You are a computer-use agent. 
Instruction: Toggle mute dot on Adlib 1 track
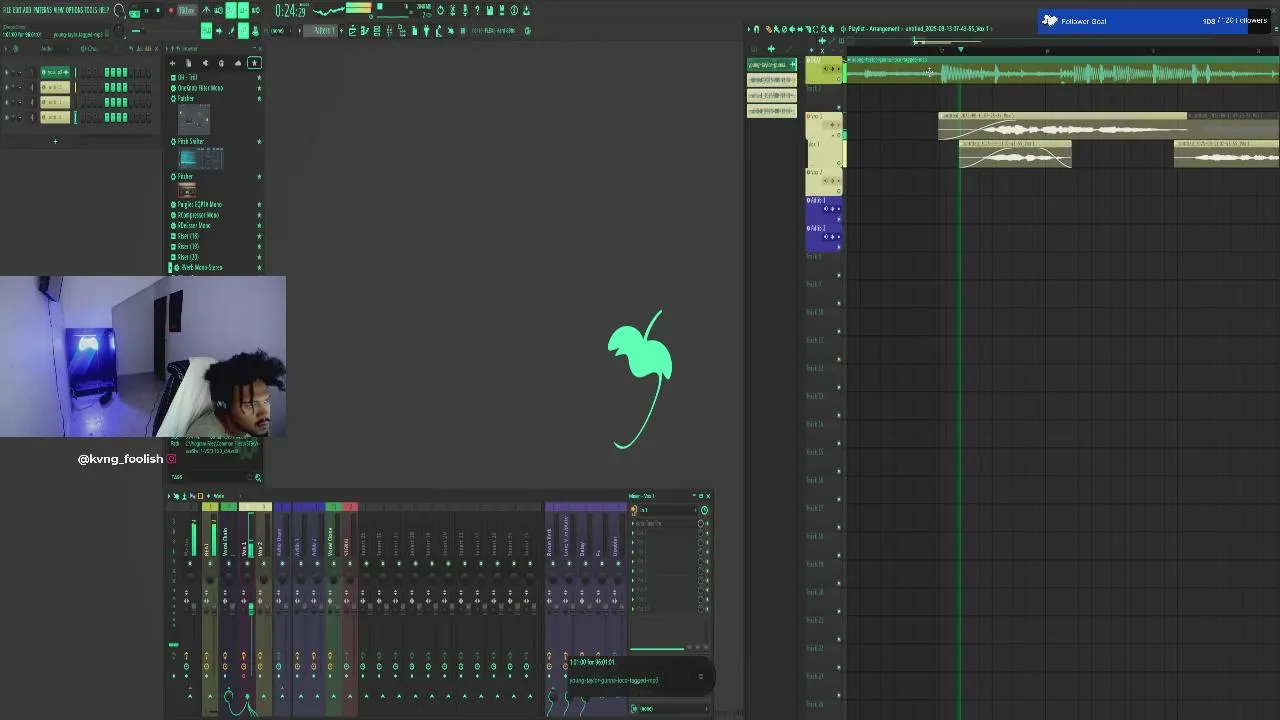pos(839,220)
